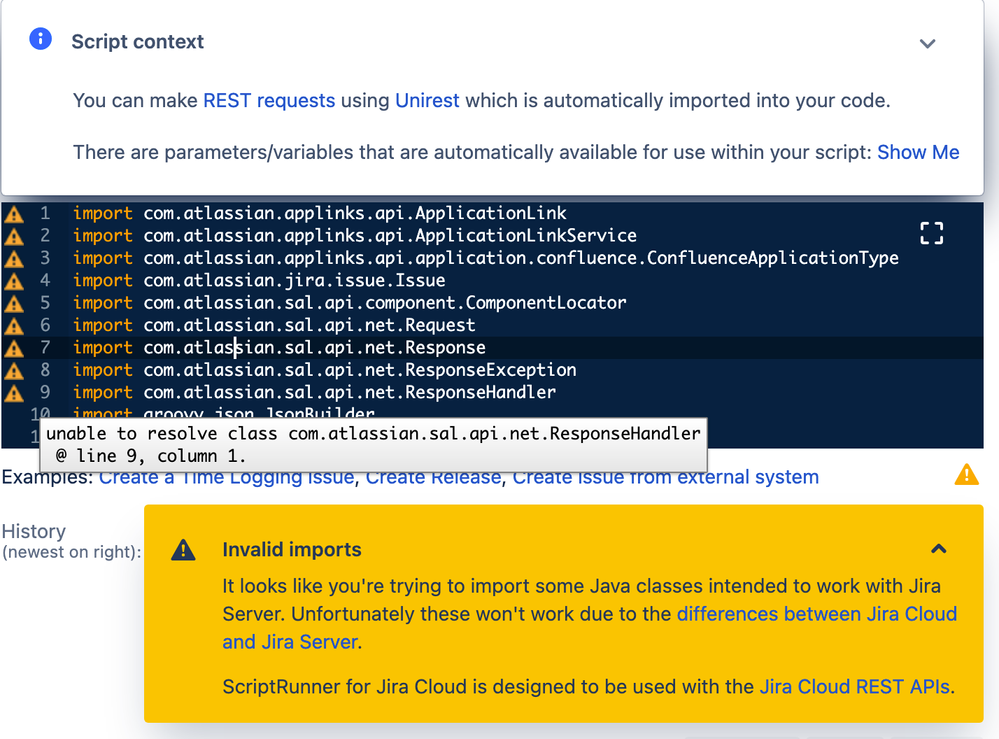Click code line importing ResponseException
The height and width of the screenshot is (739, 999).
tap(324, 370)
